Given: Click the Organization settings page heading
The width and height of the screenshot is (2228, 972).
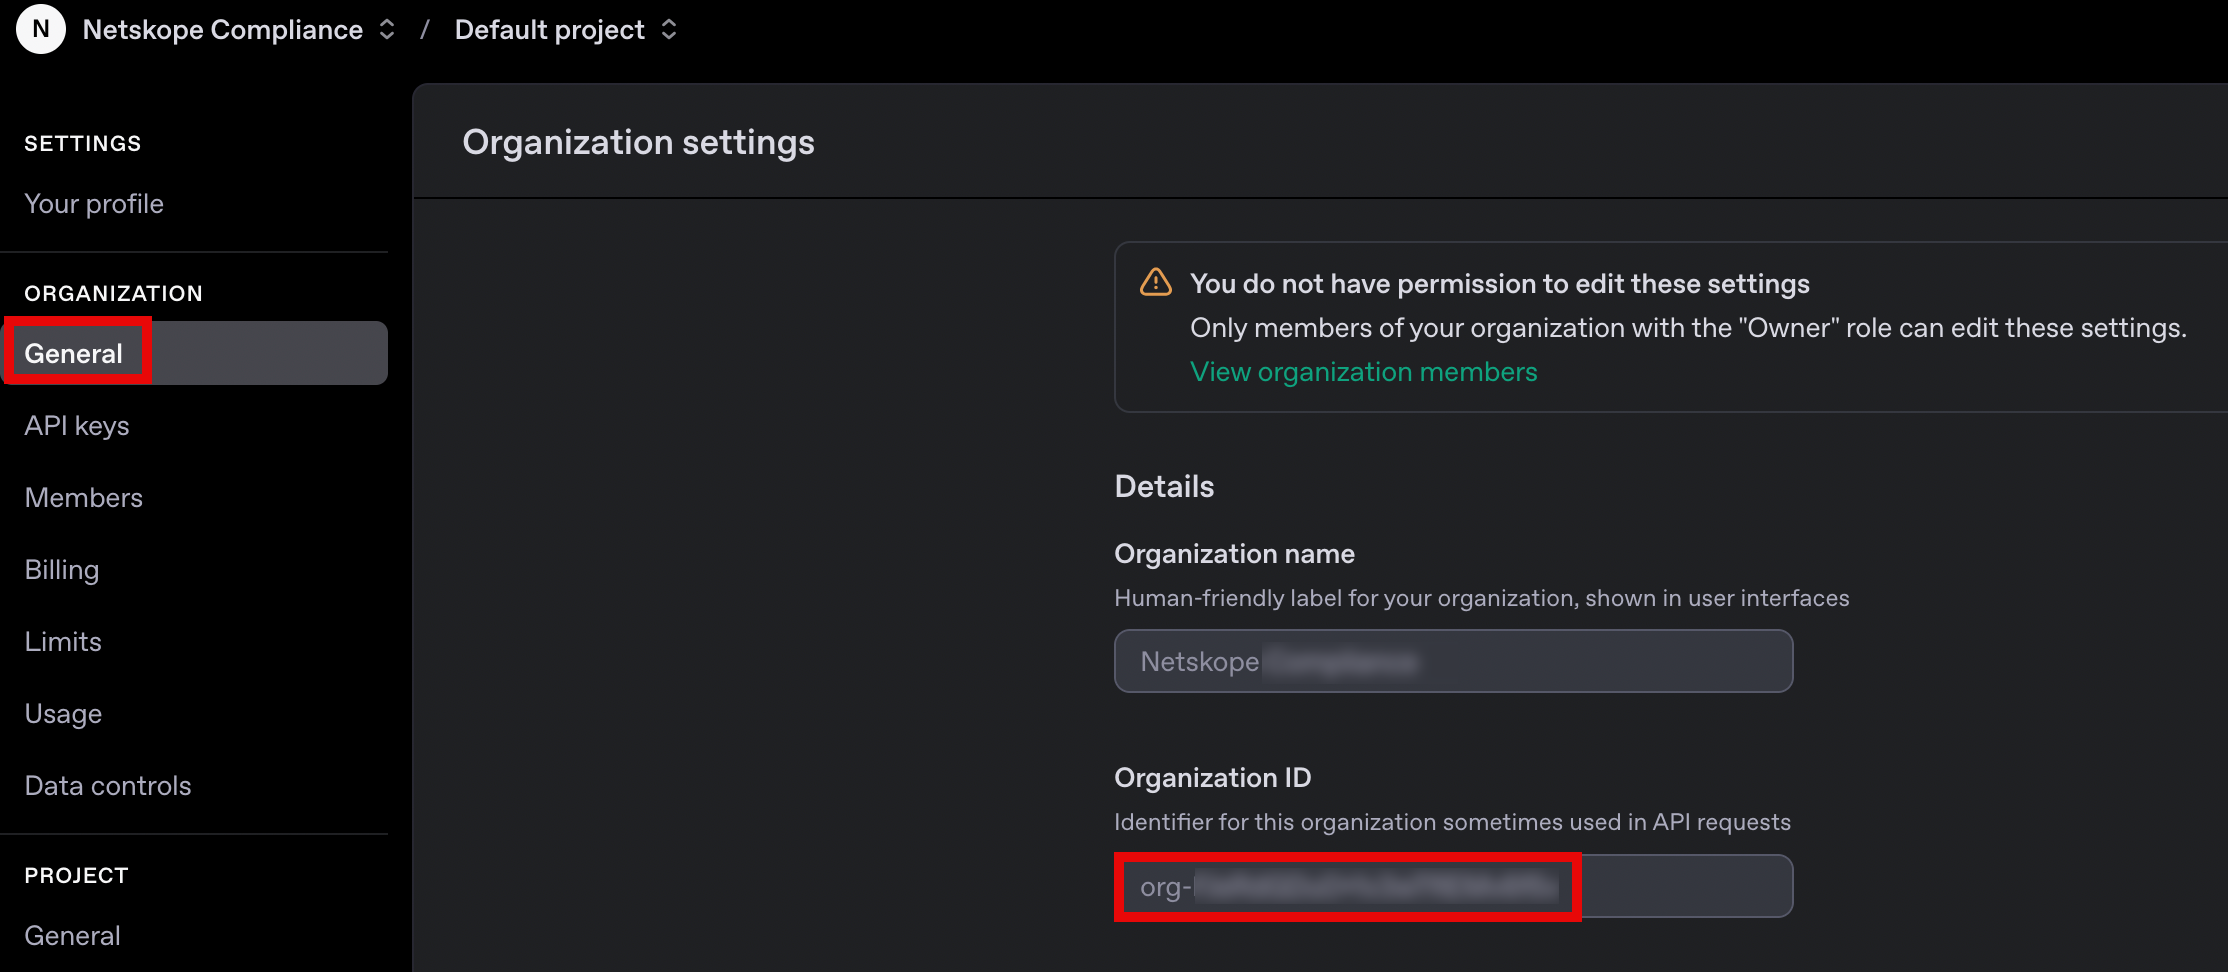Looking at the screenshot, I should (x=638, y=142).
